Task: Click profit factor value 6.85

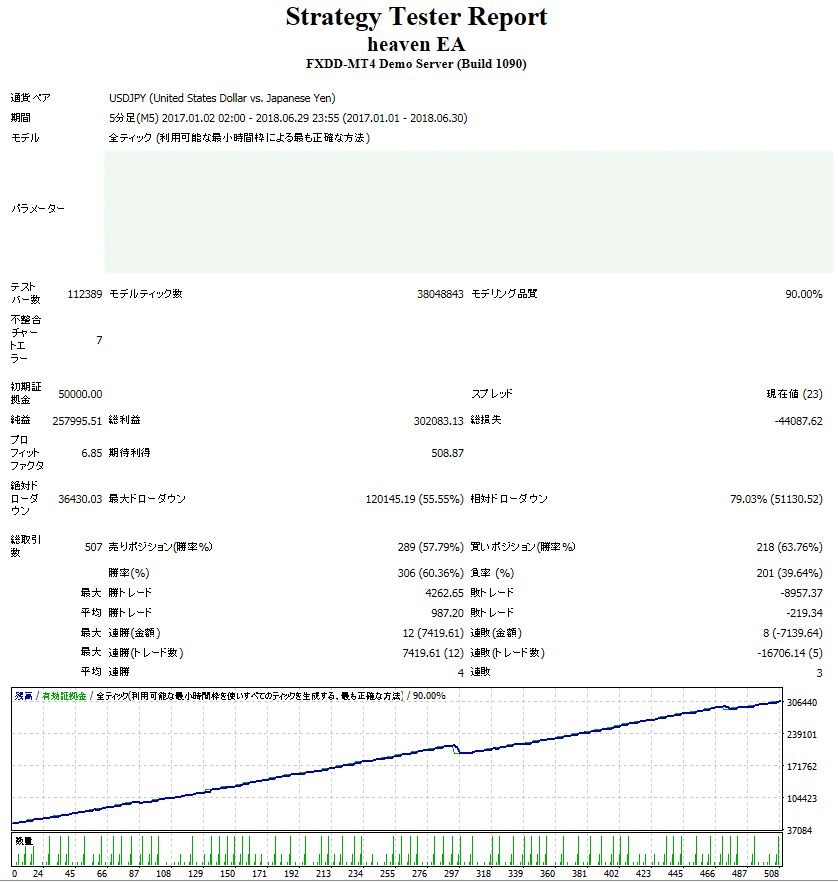Action: pyautogui.click(x=92, y=453)
